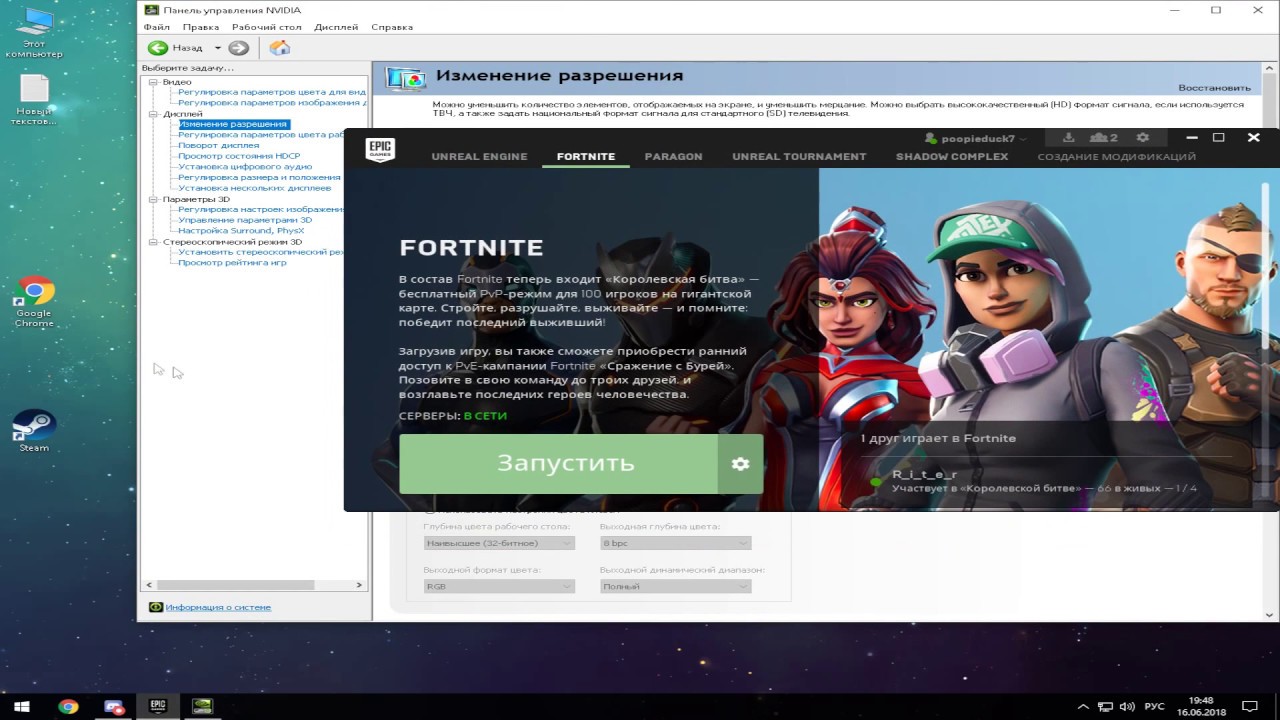
Task: Open the Дисплей menu in menu bar
Action: [x=336, y=27]
